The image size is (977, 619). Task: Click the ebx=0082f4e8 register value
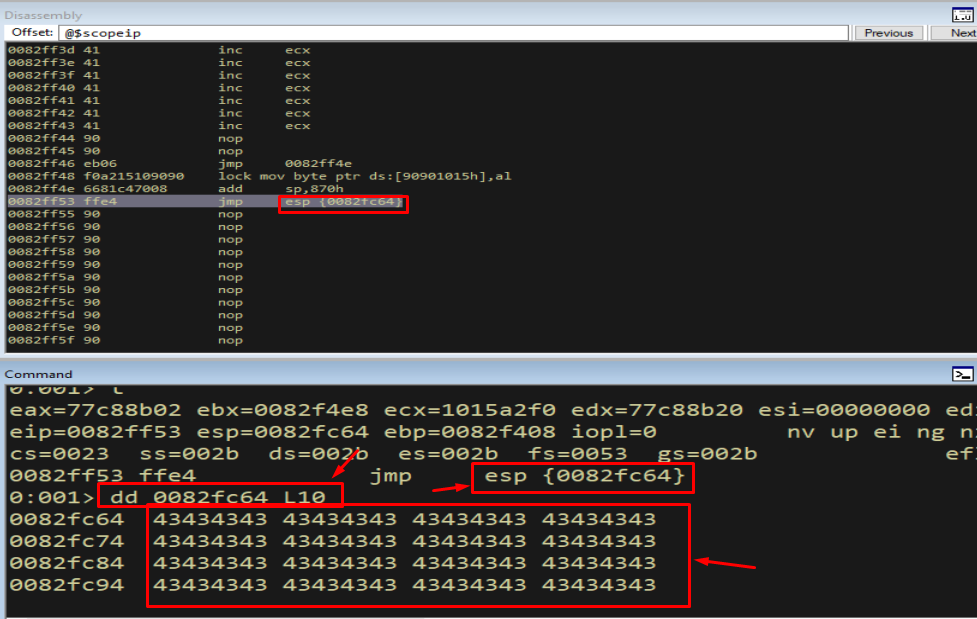point(282,410)
